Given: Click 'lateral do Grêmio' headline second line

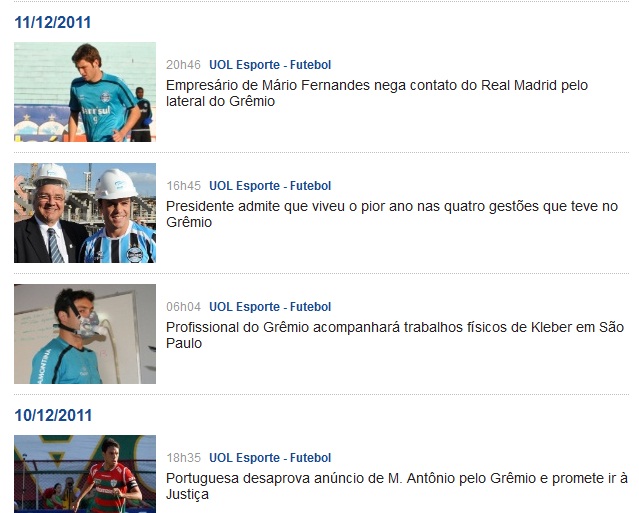Looking at the screenshot, I should tap(220, 101).
